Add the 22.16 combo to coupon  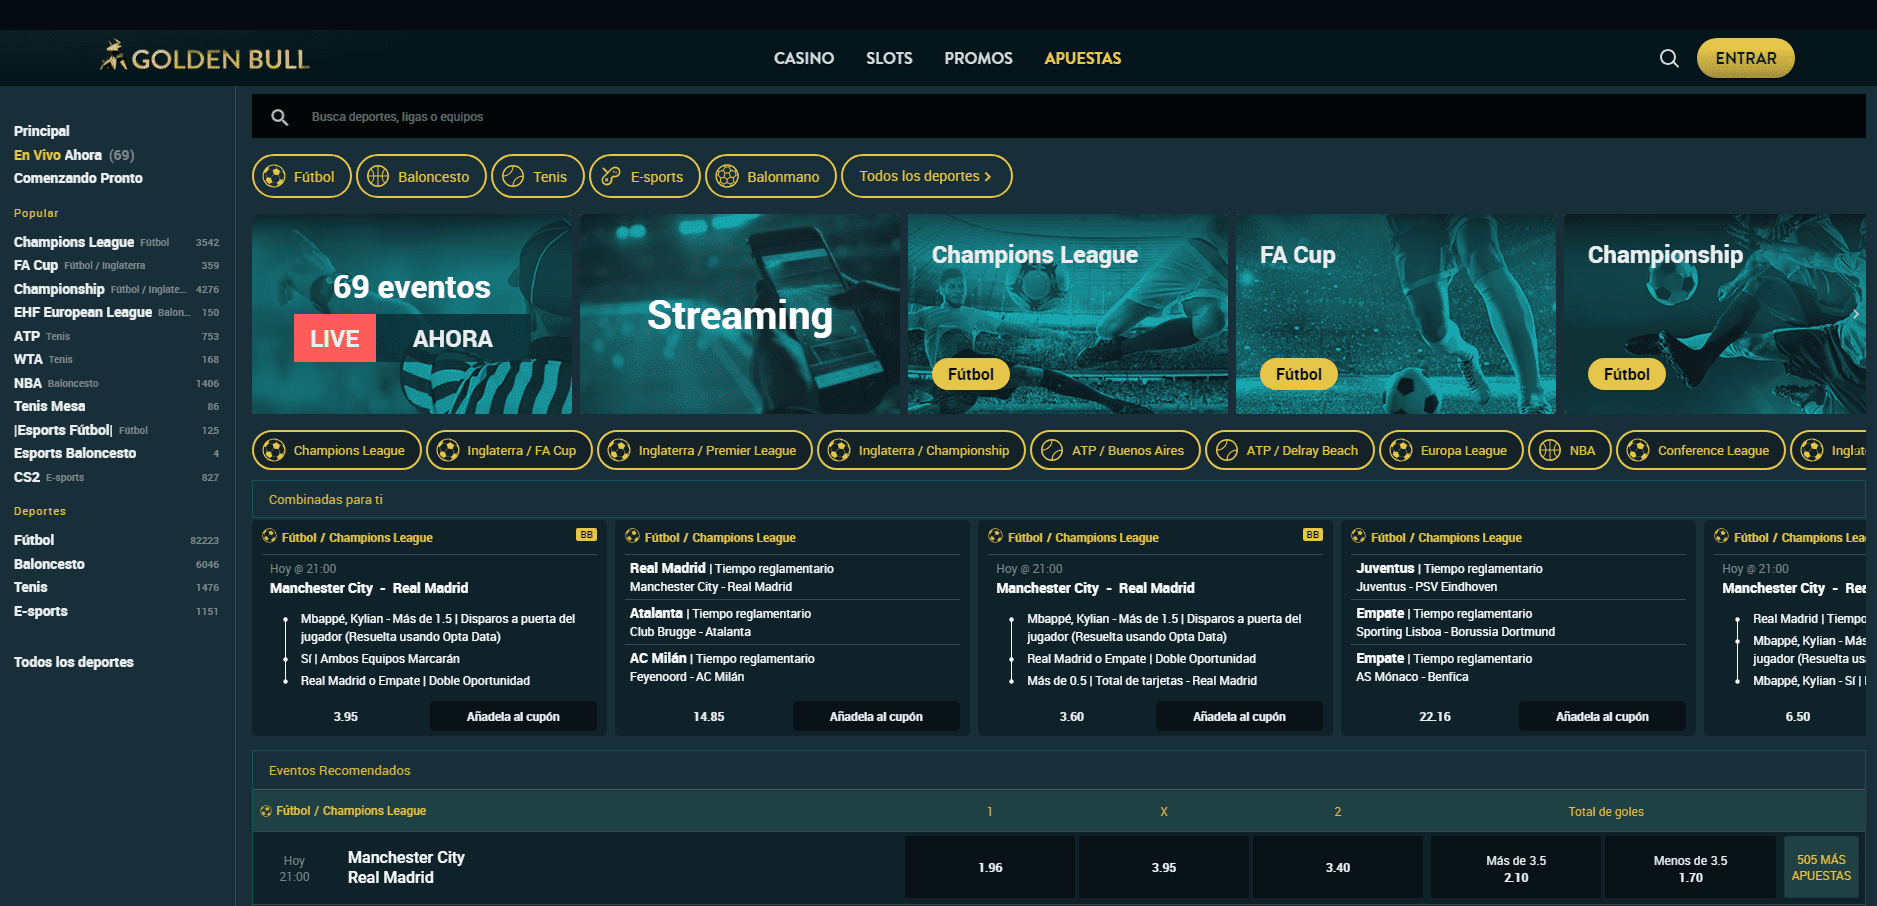(x=1602, y=716)
